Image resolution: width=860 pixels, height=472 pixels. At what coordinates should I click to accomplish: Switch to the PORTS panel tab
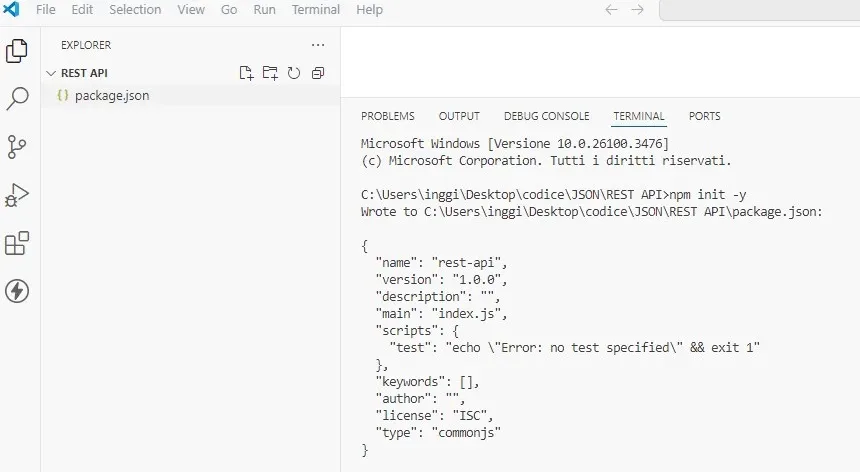click(x=704, y=116)
